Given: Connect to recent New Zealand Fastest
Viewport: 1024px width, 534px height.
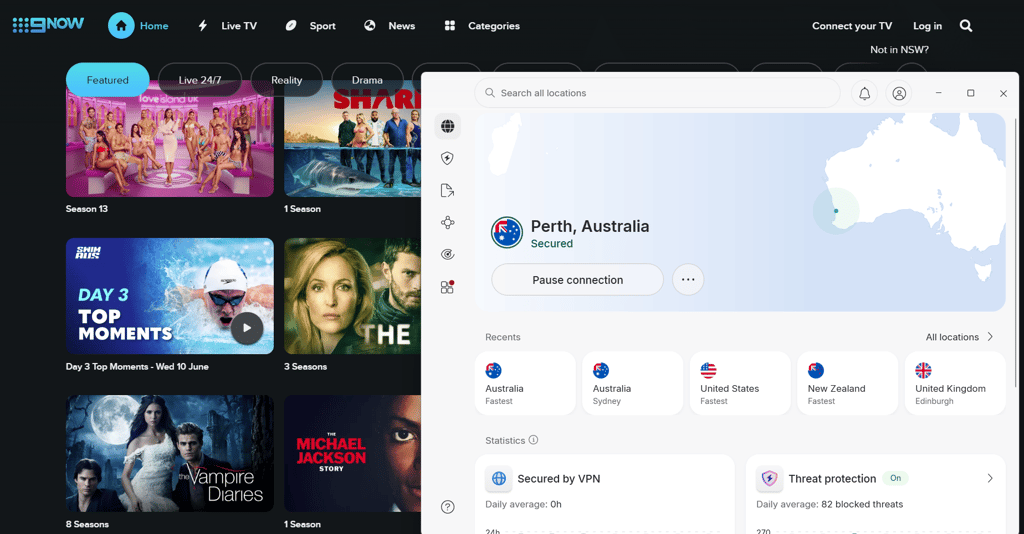Looking at the screenshot, I should [848, 383].
